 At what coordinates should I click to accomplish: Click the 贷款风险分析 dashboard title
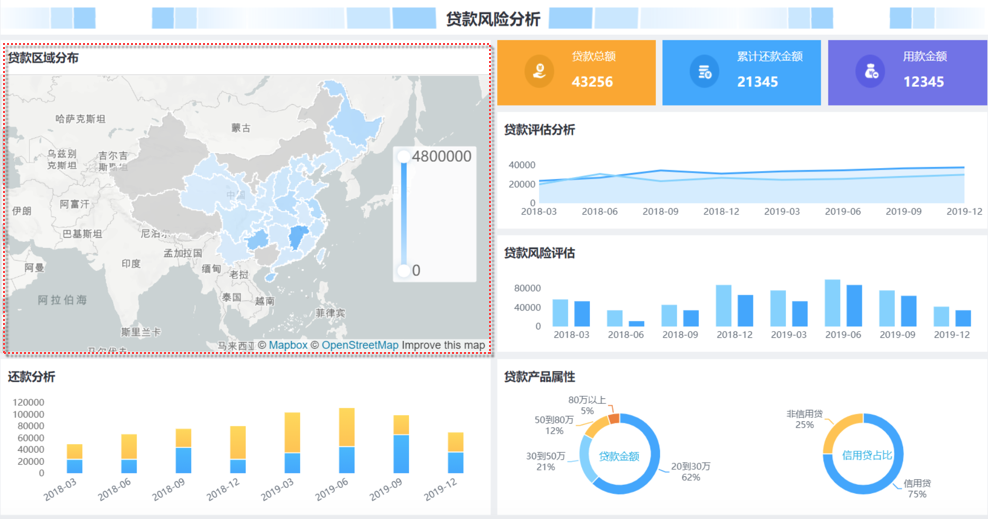(493, 19)
